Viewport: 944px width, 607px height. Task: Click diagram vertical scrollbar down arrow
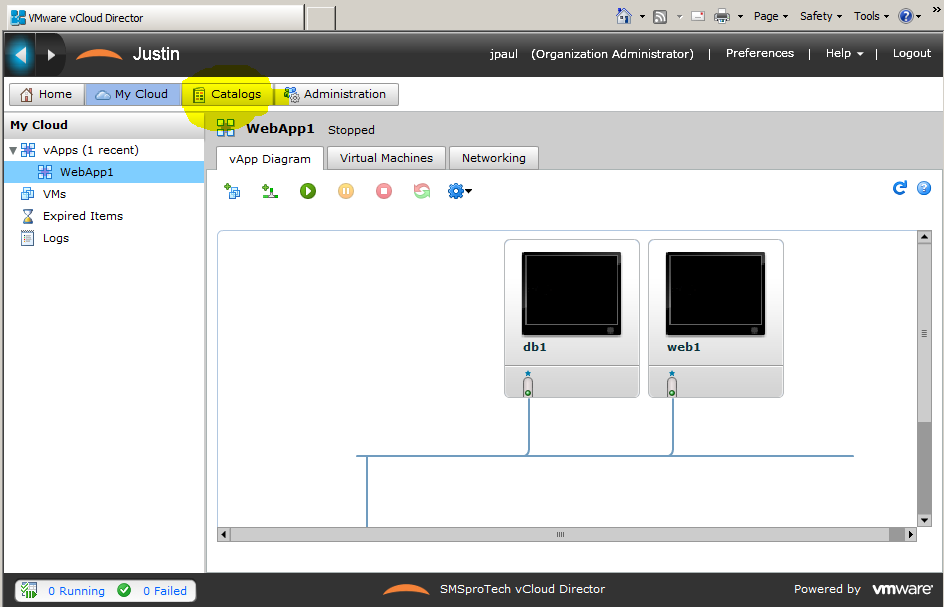tap(924, 520)
